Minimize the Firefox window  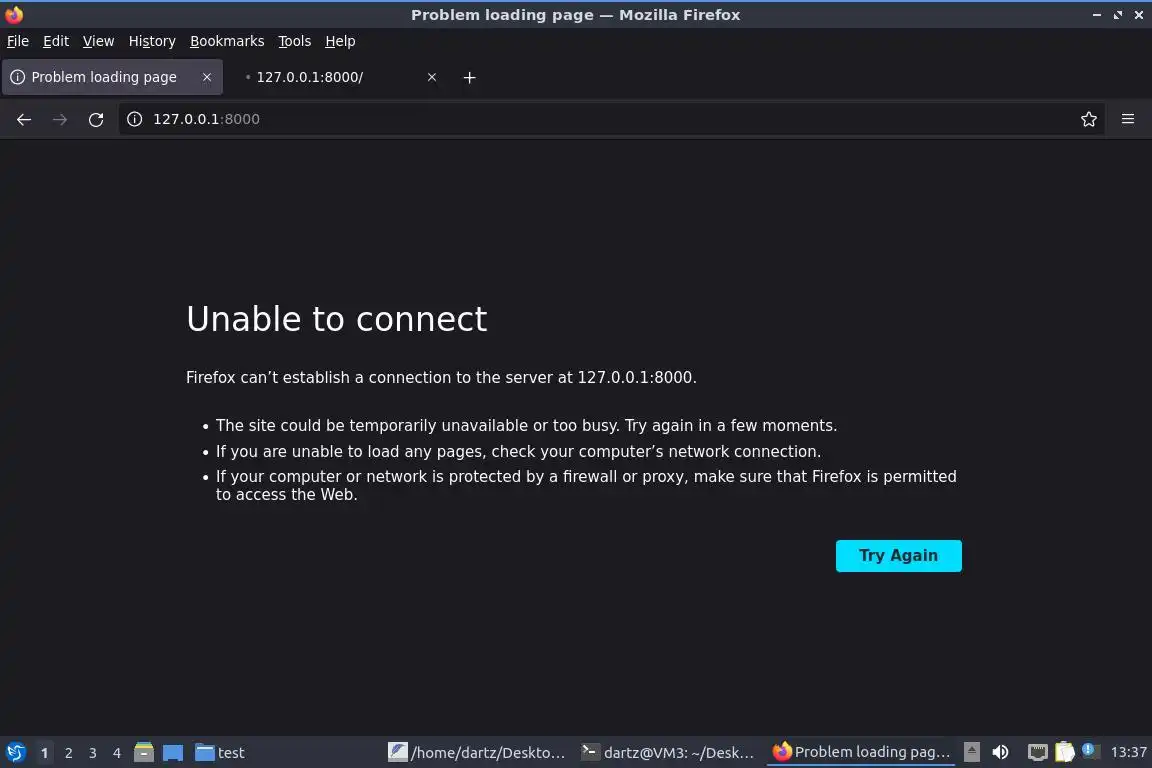click(x=1096, y=15)
